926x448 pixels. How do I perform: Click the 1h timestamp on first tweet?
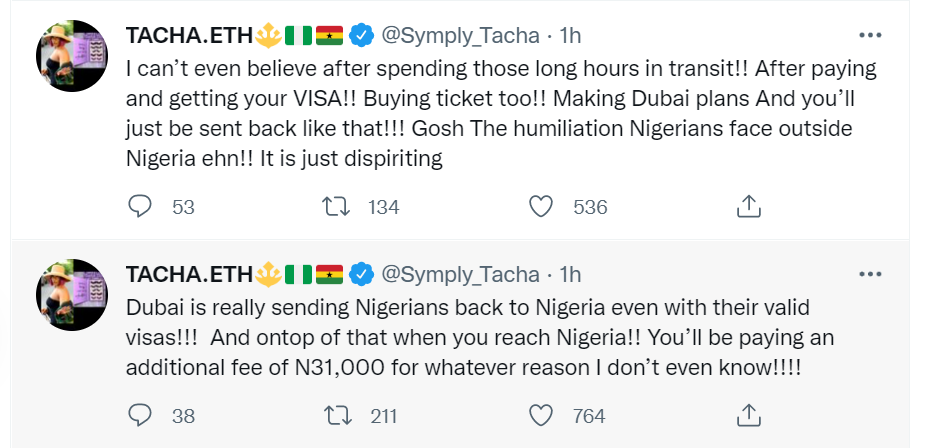pos(569,36)
